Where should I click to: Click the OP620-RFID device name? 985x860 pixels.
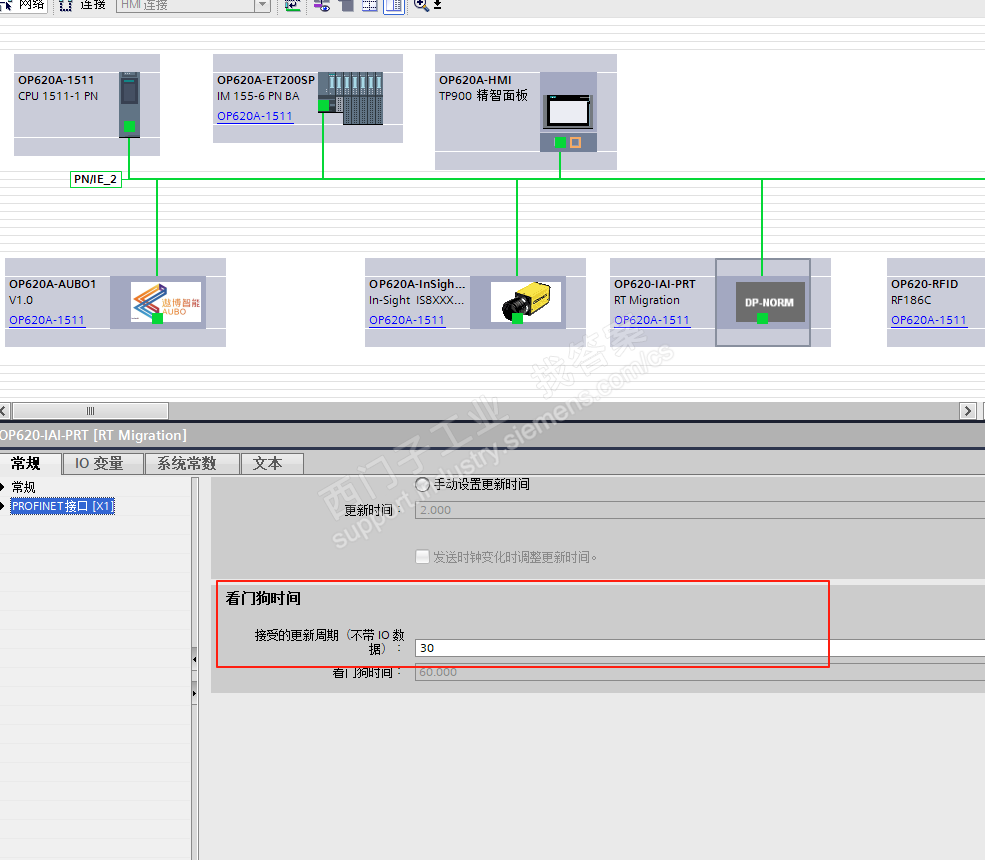tap(924, 285)
